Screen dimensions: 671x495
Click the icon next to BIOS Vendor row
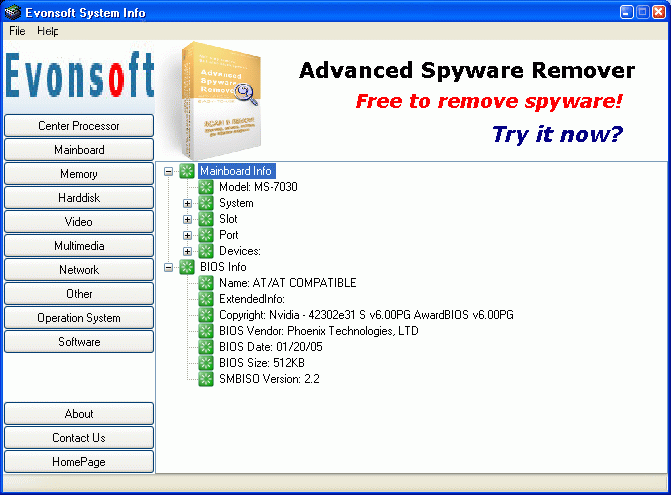[206, 331]
